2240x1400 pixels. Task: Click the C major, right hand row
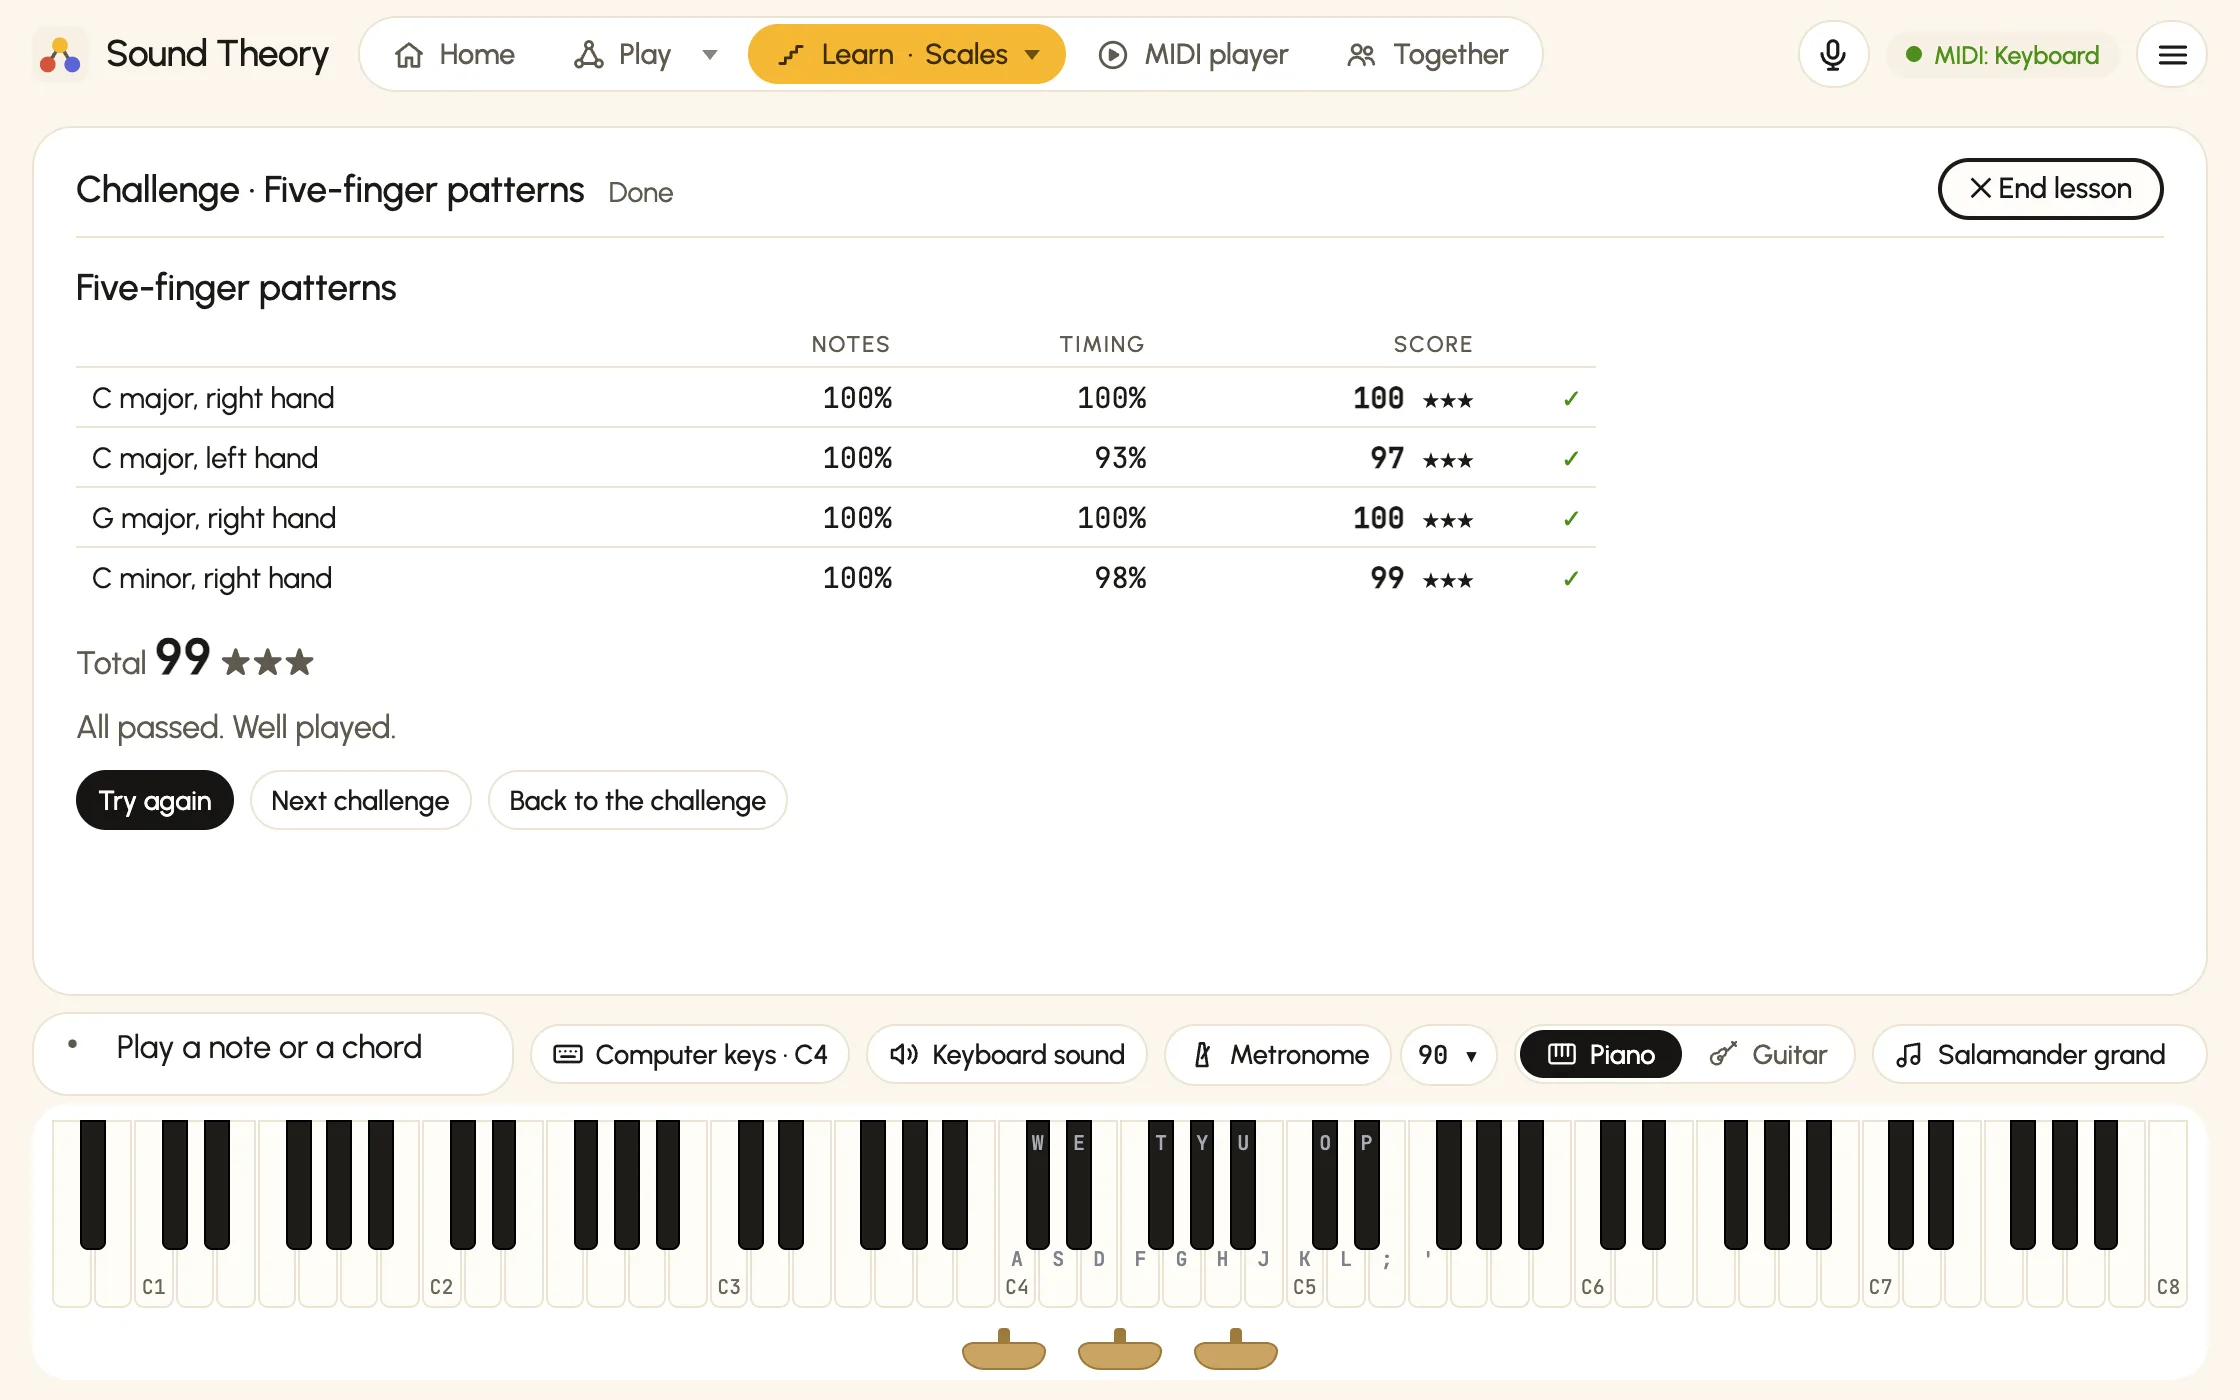coord(836,398)
